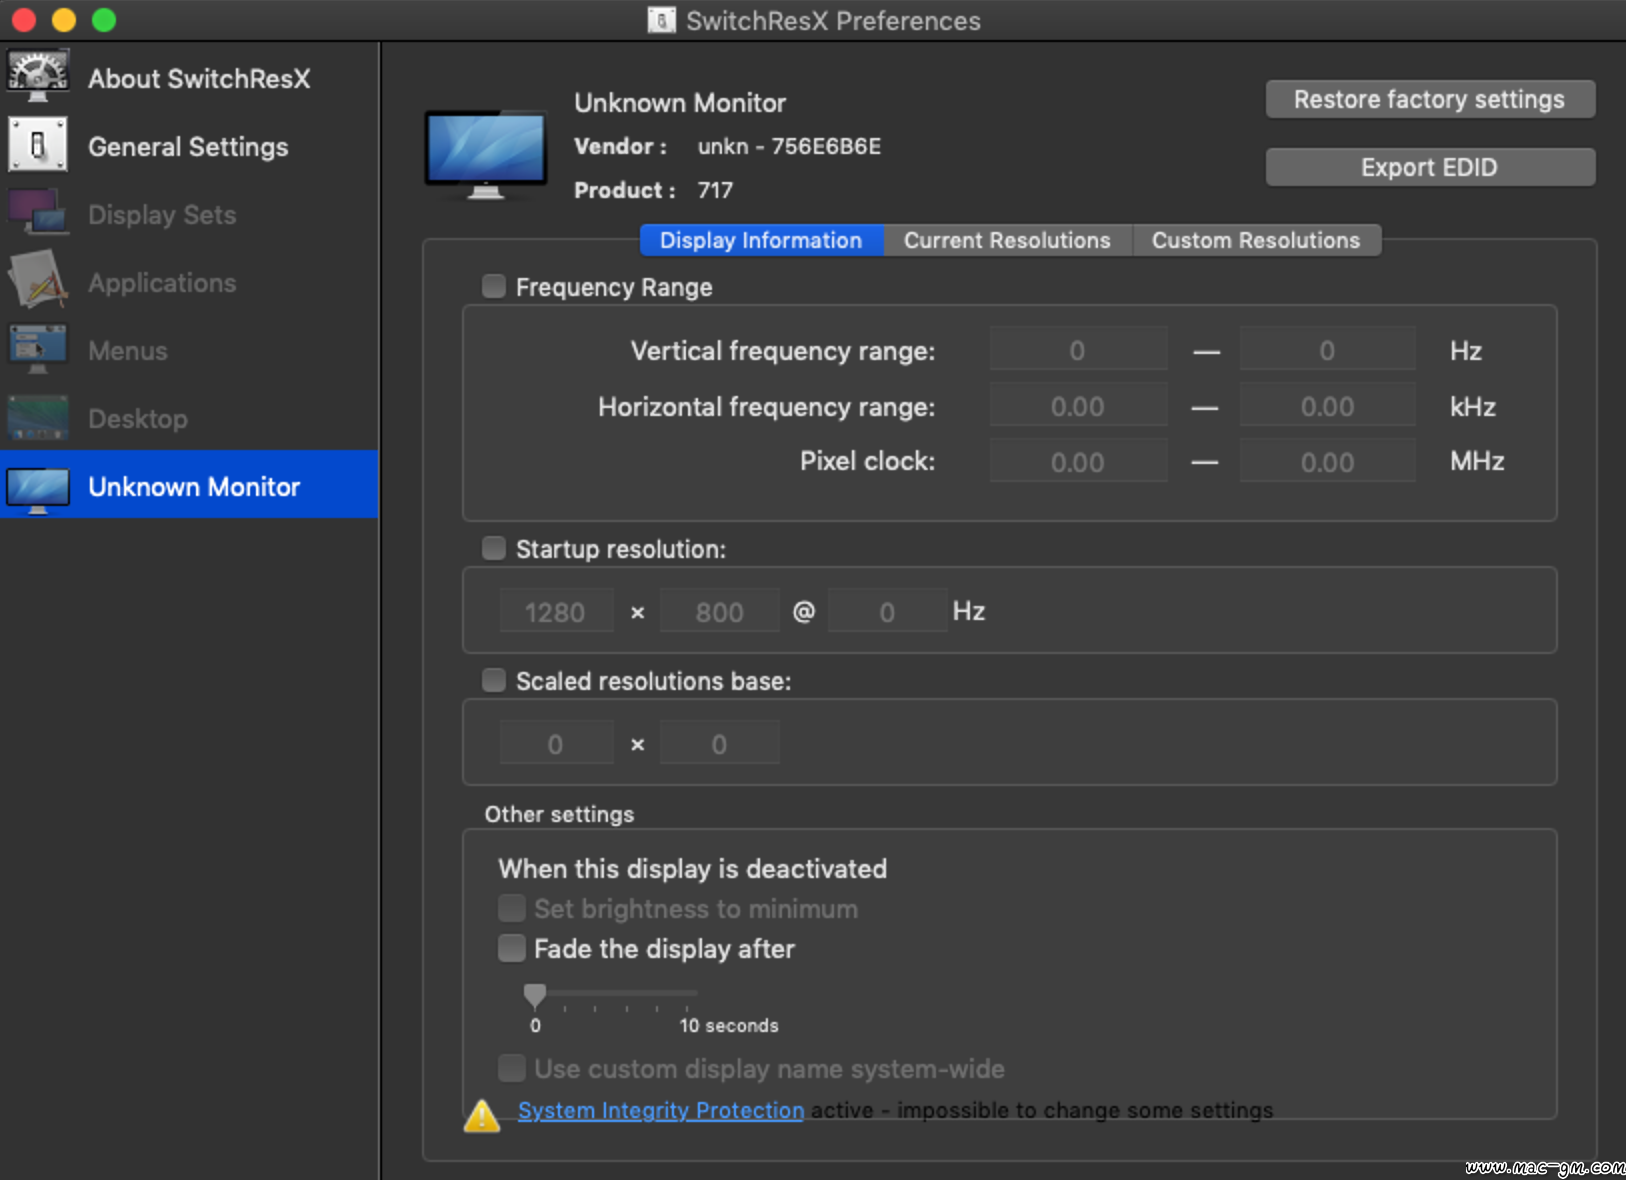Viewport: 1626px width, 1180px height.
Task: Toggle Set brightness to minimum checkbox
Action: pyautogui.click(x=512, y=908)
